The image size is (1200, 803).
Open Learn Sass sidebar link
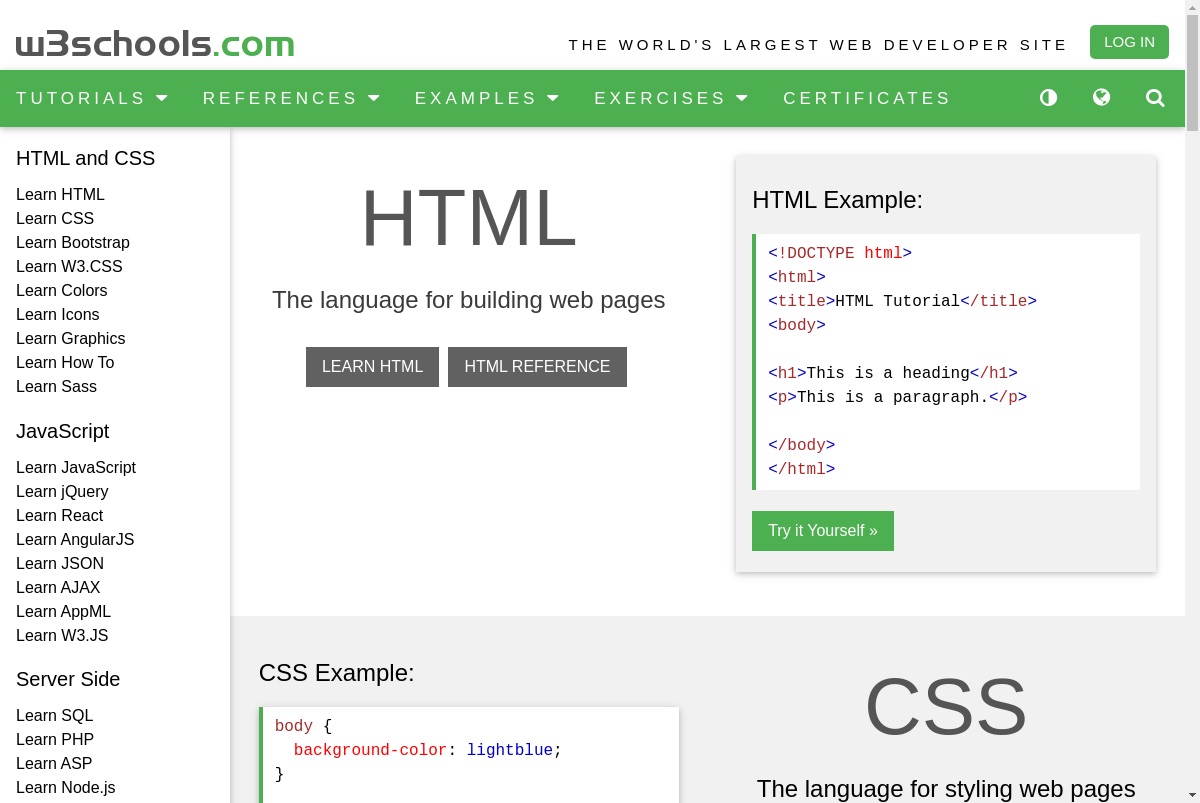(56, 387)
